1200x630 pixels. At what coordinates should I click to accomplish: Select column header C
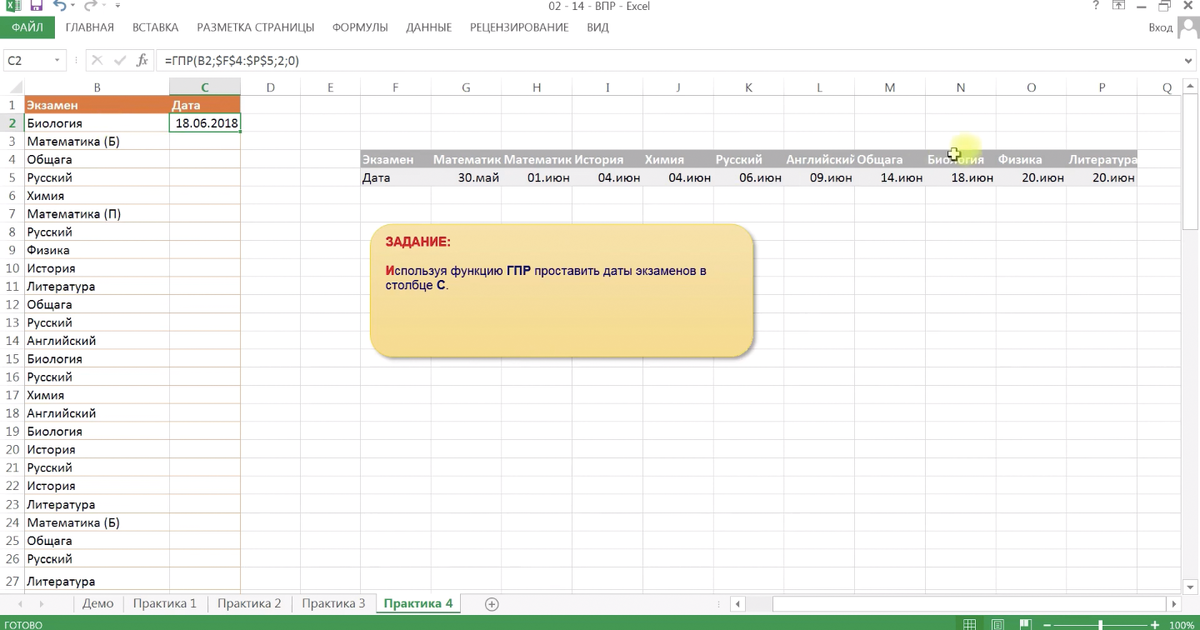205,88
